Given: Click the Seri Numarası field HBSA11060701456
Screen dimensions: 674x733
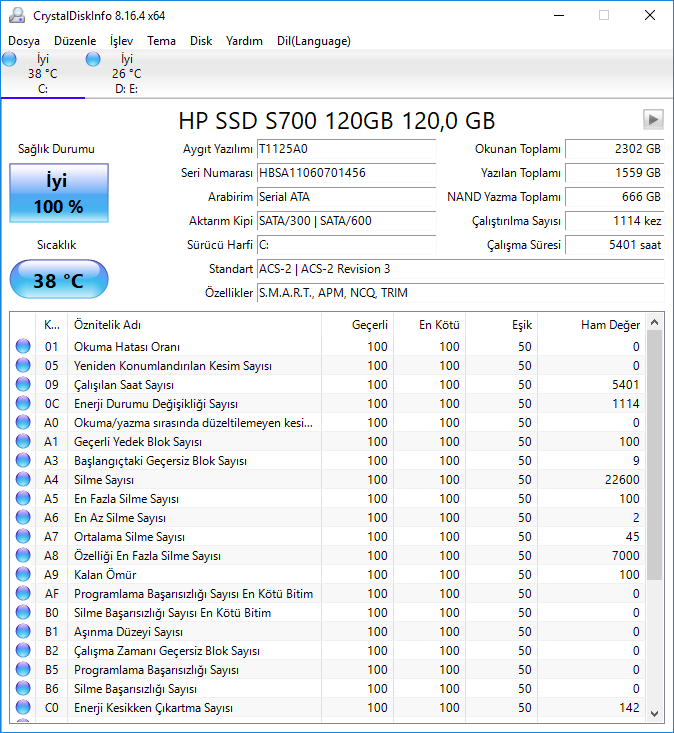Looking at the screenshot, I should point(346,173).
